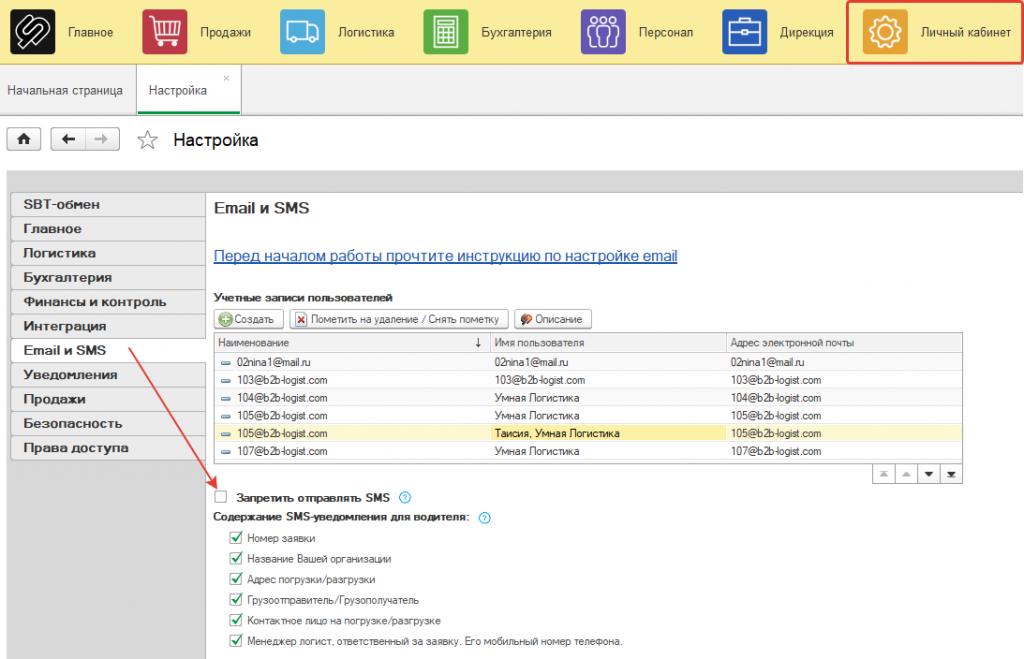1024x659 pixels.
Task: Move selected row down one position
Action: point(929,474)
